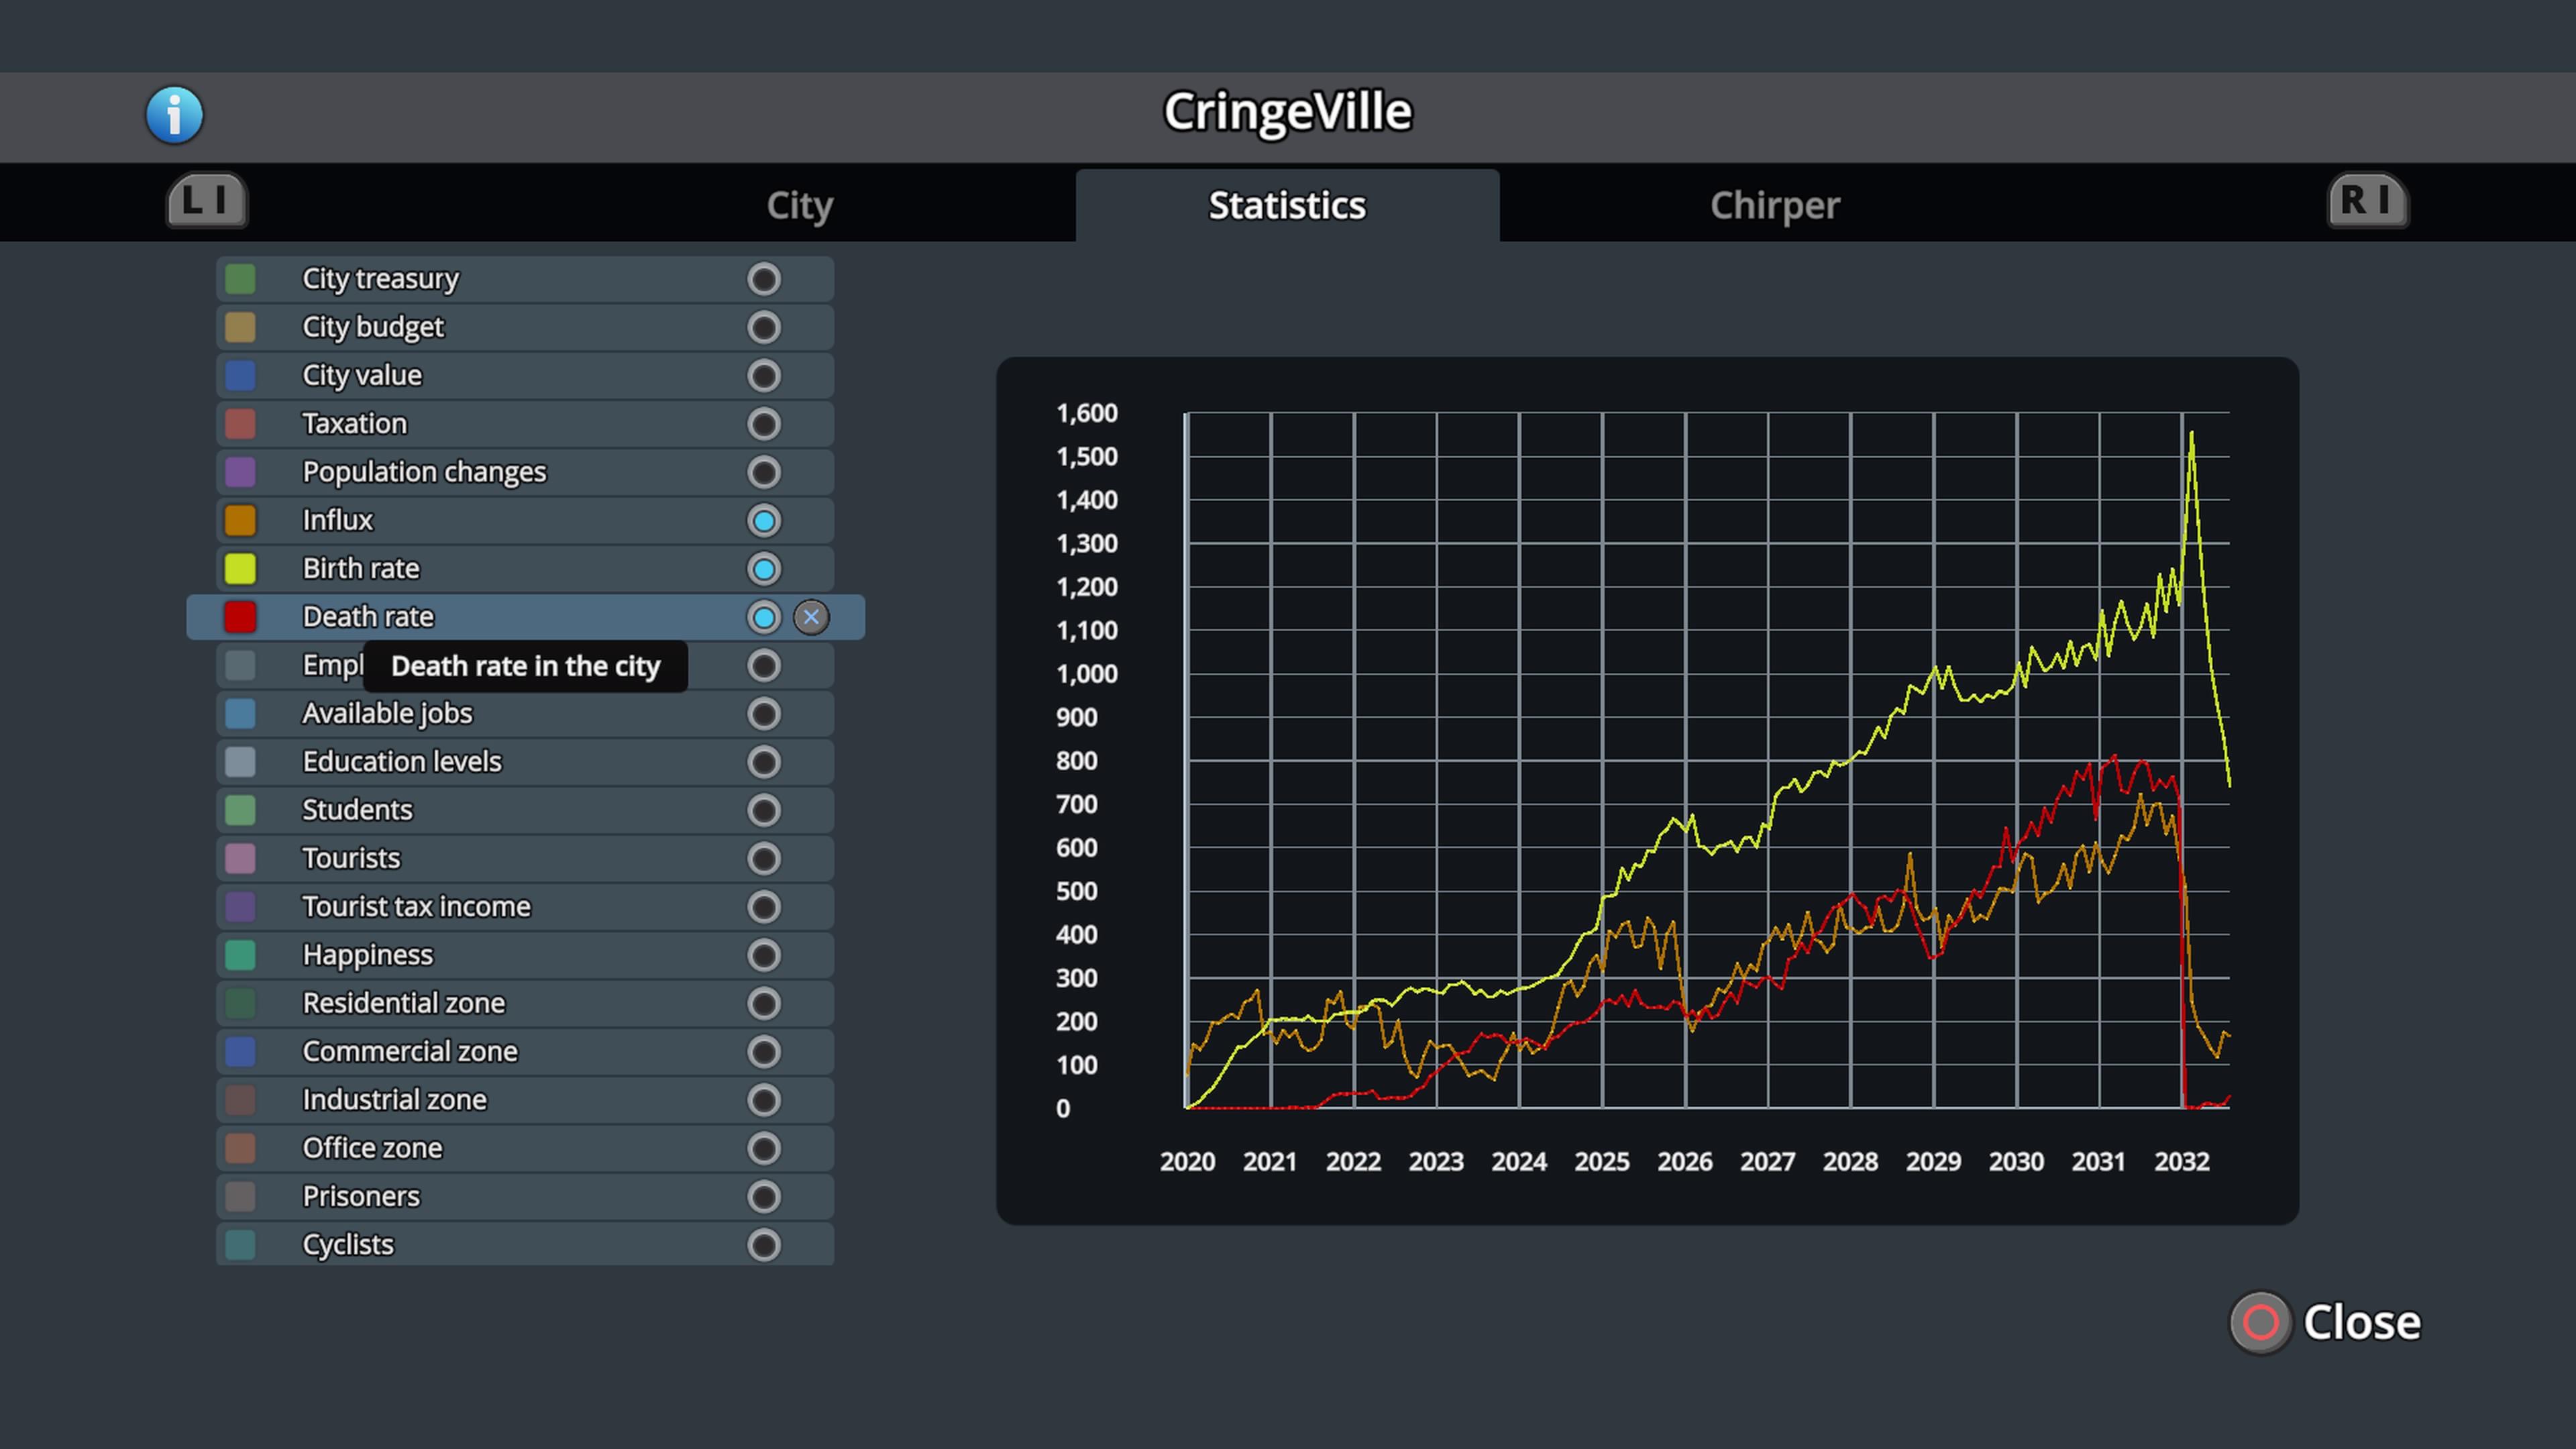Disable the Influx graph radio

763,520
